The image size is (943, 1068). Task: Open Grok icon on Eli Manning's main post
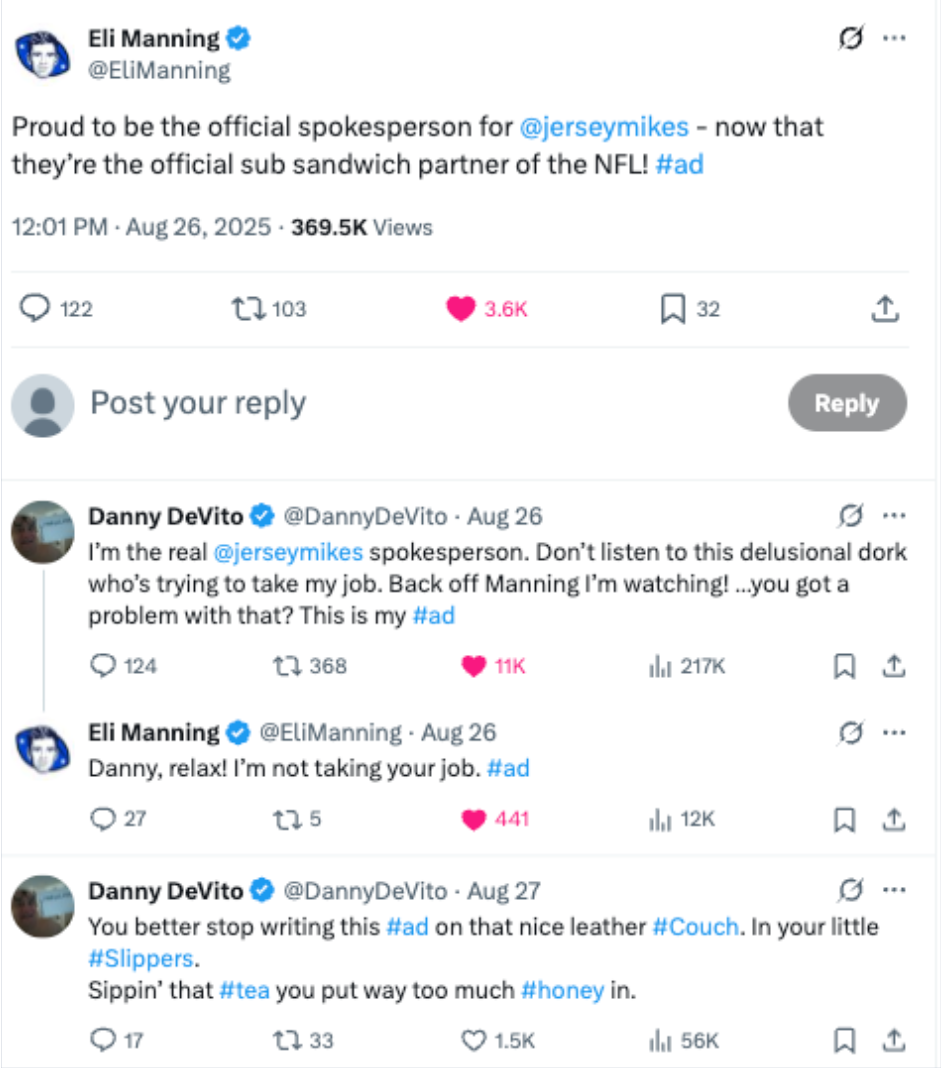851,37
